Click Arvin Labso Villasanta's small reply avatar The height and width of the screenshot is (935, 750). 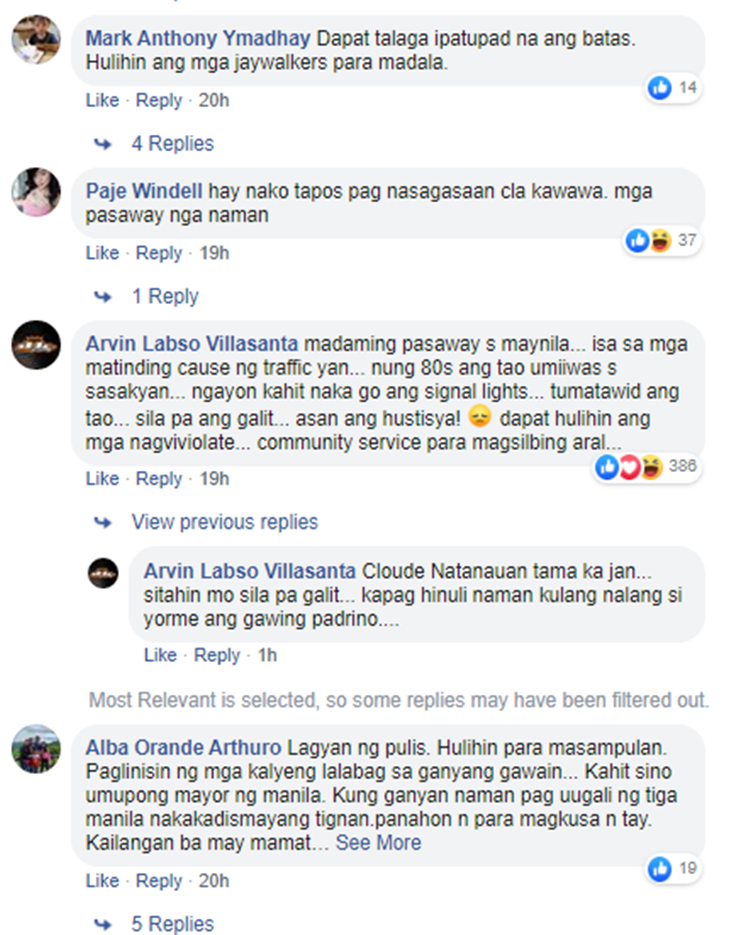[x=103, y=573]
